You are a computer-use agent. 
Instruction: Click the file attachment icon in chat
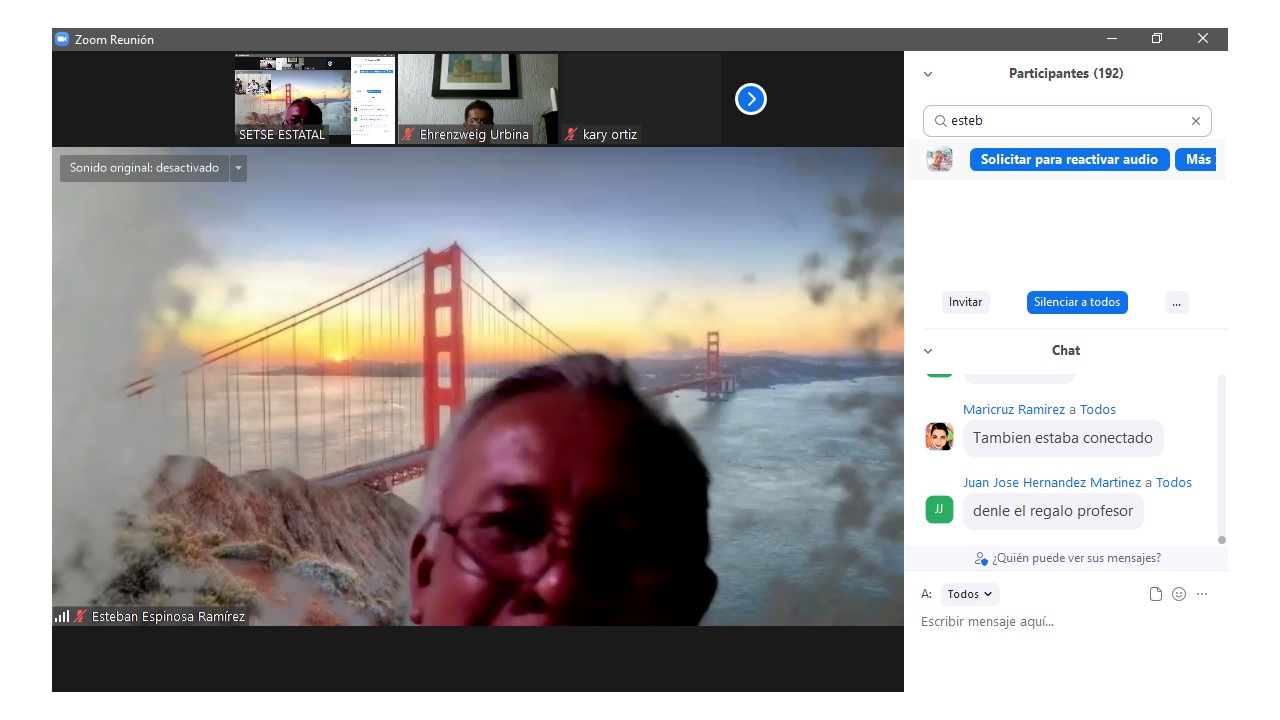(x=1156, y=594)
